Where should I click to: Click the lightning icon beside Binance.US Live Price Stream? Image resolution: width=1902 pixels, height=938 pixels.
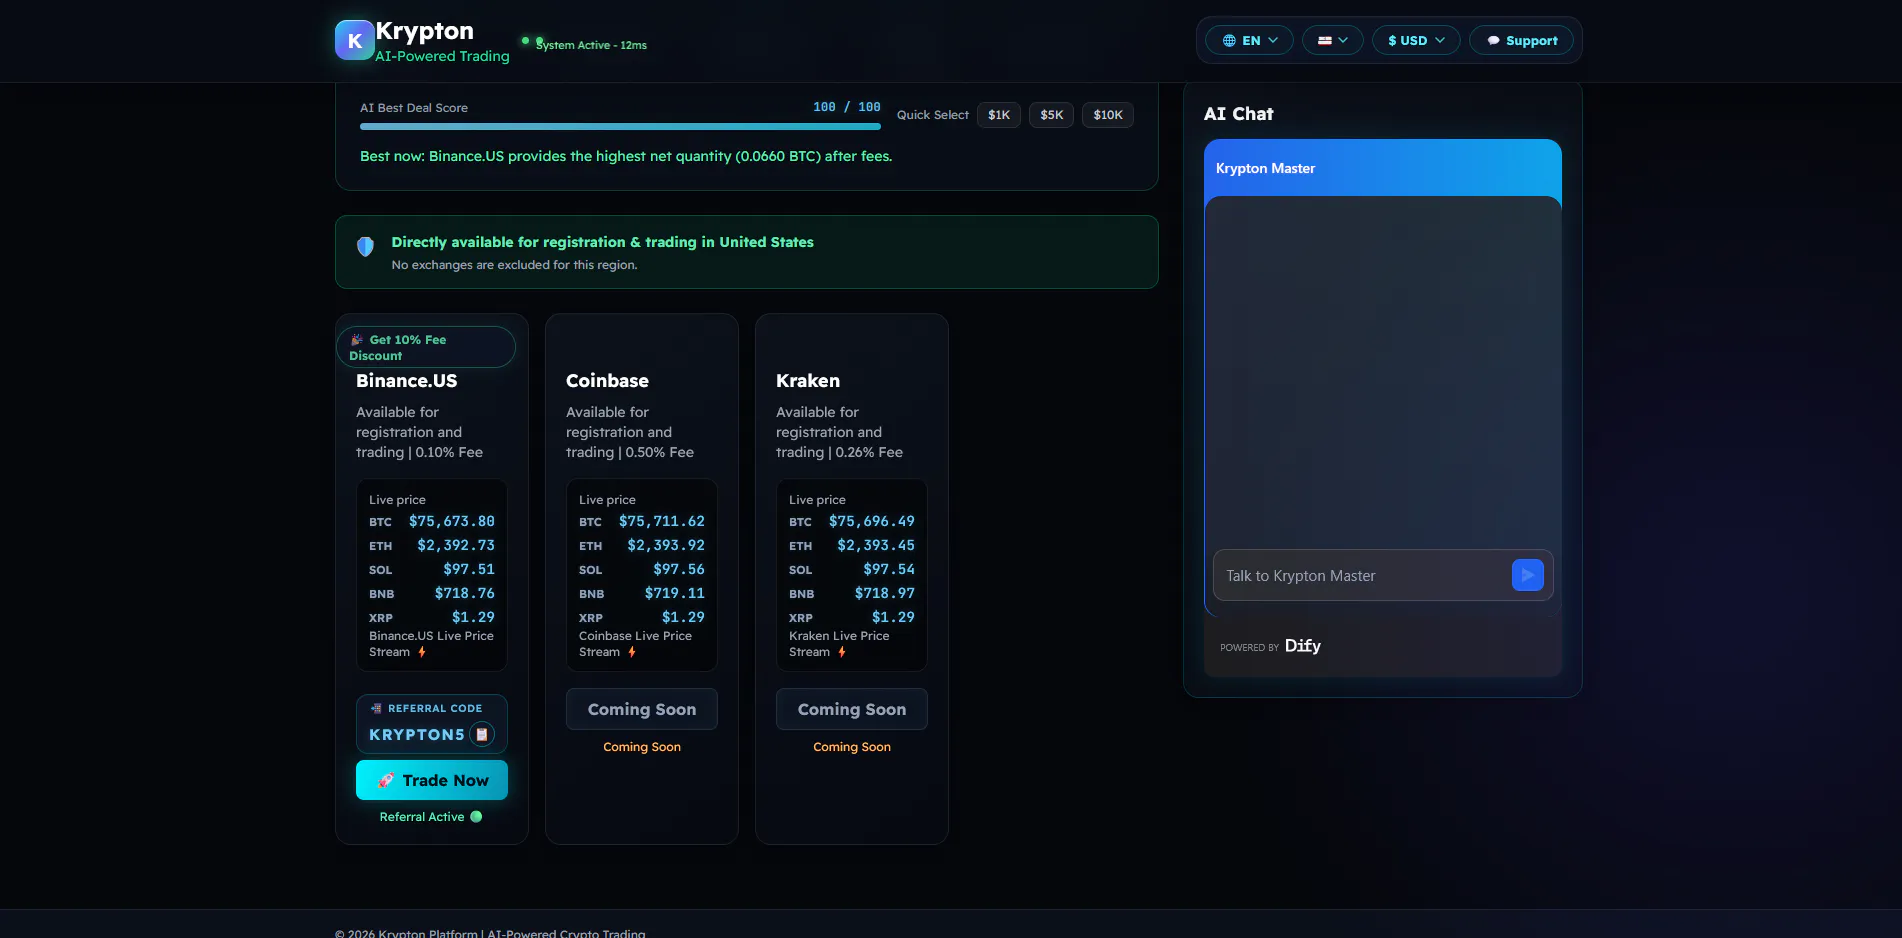tap(422, 652)
